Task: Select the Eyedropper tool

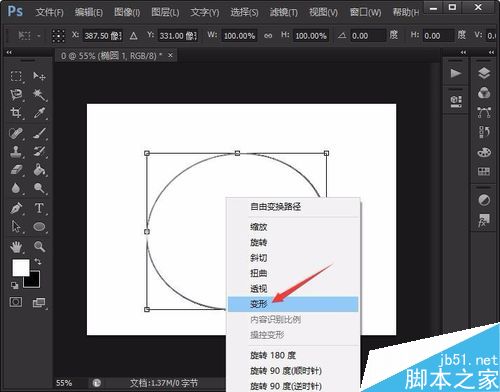Action: click(39, 113)
